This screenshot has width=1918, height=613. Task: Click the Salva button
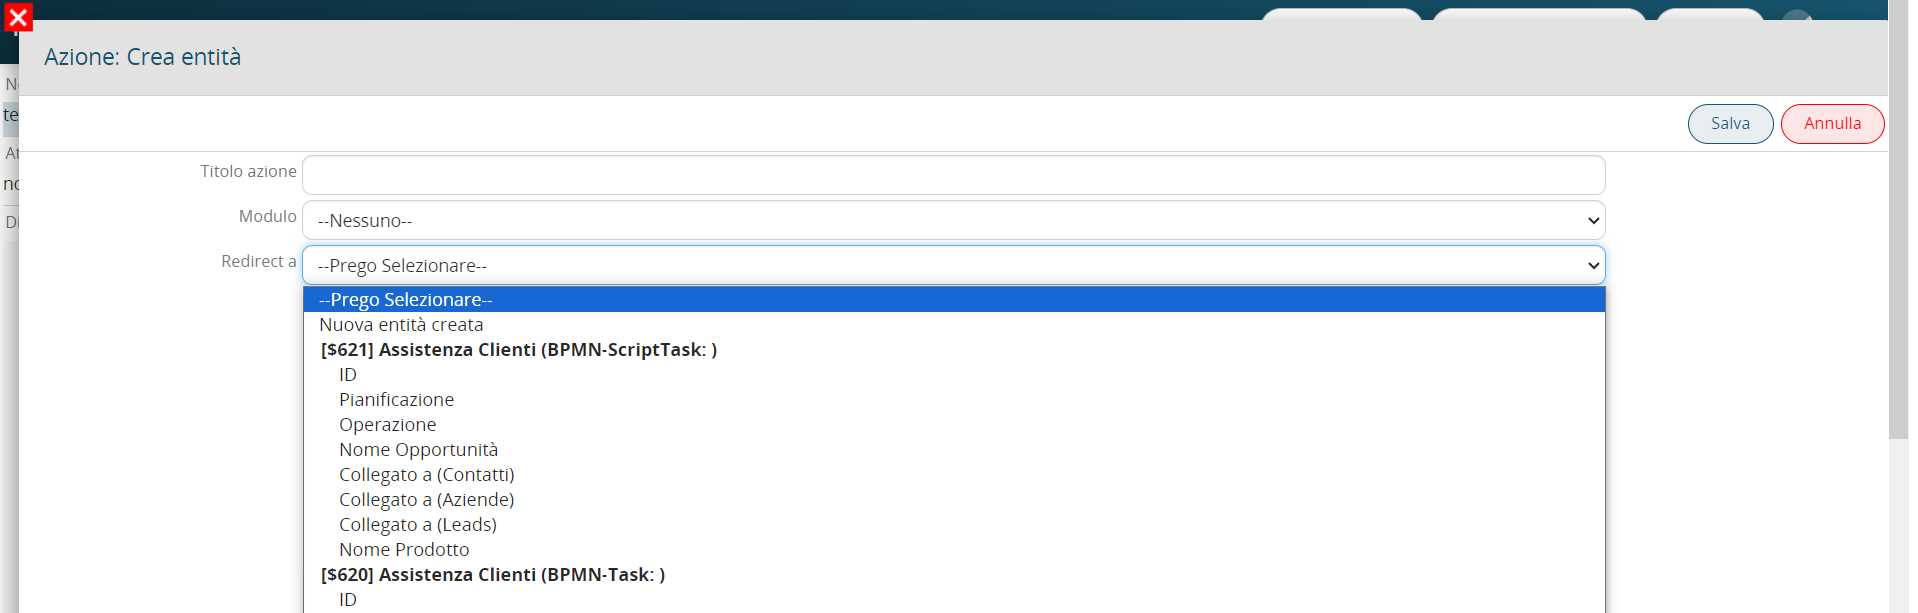coord(1730,124)
